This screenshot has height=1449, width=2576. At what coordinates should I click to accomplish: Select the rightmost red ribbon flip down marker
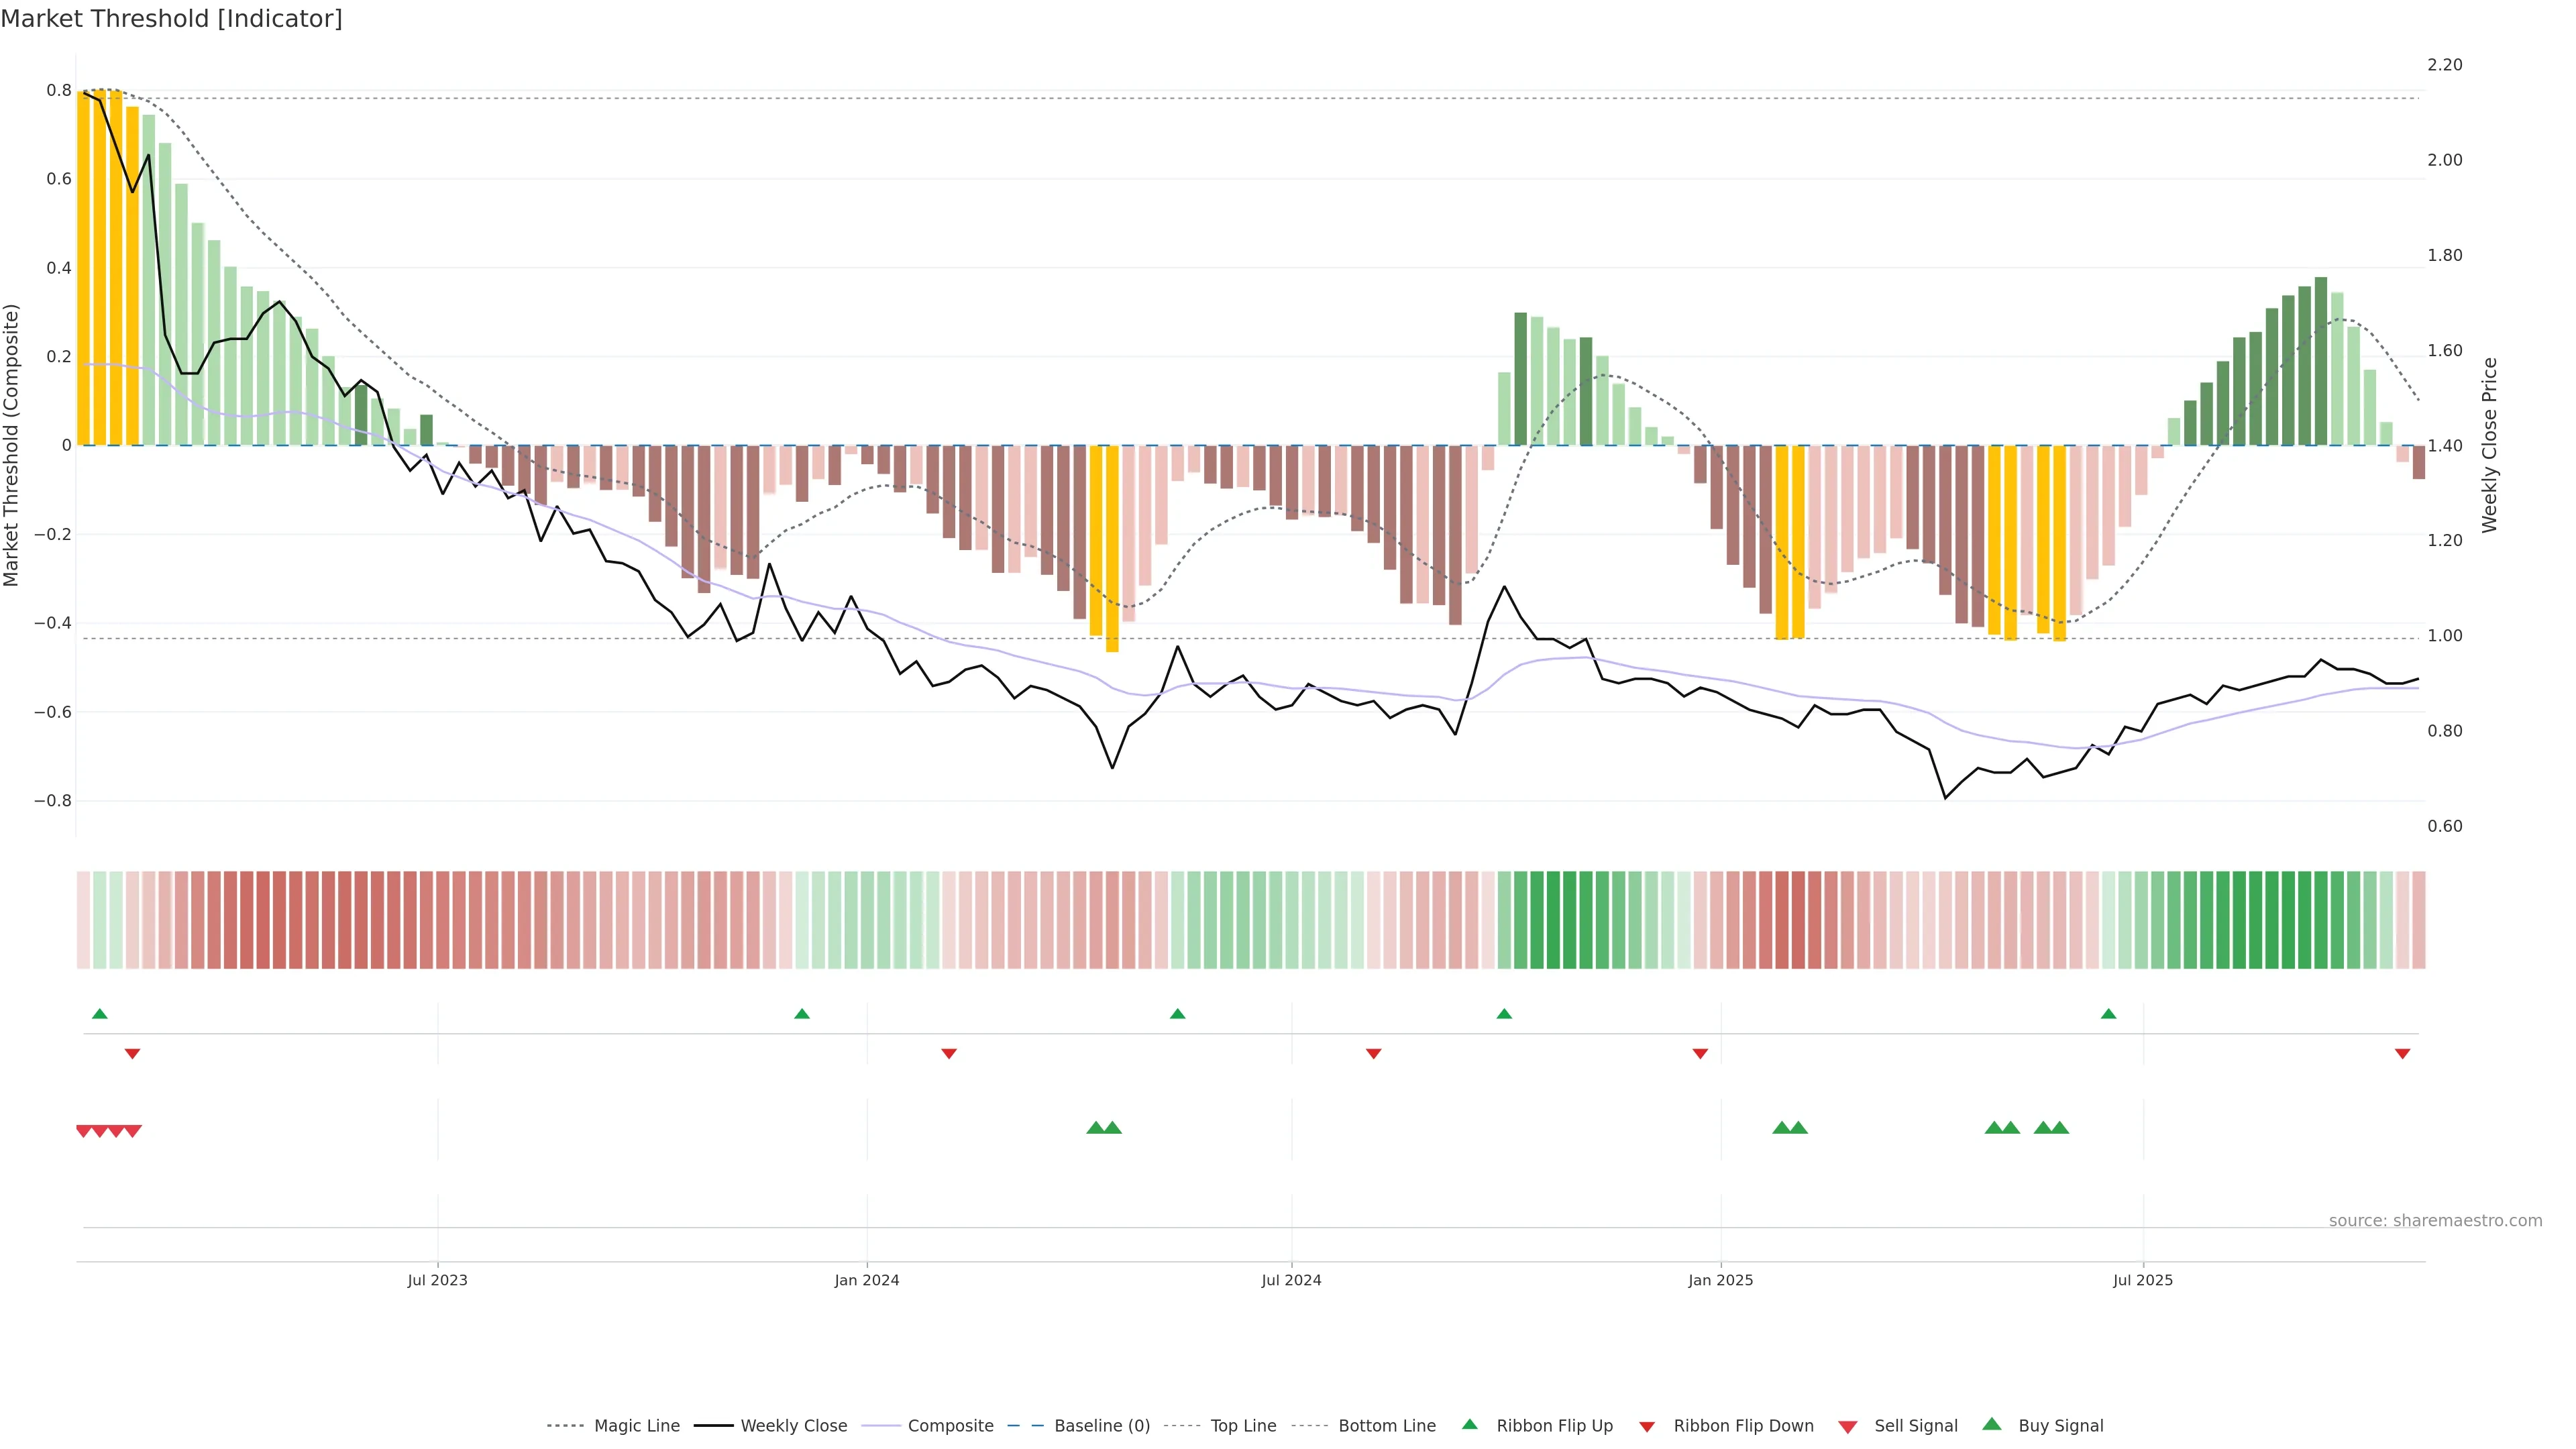tap(2402, 1054)
